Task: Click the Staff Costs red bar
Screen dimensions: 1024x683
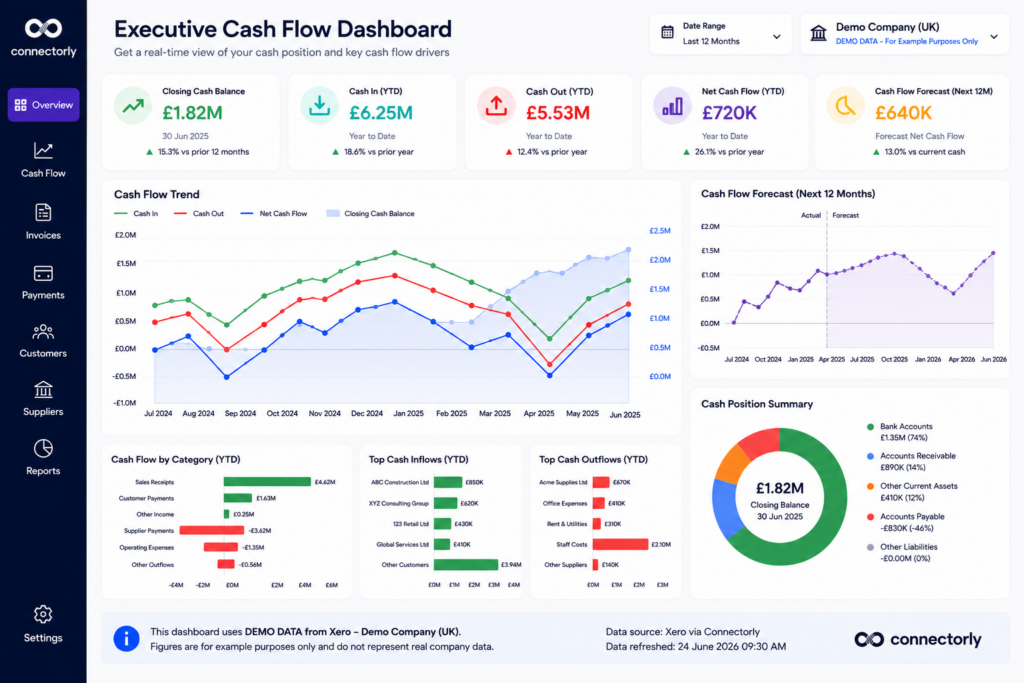Action: point(620,544)
